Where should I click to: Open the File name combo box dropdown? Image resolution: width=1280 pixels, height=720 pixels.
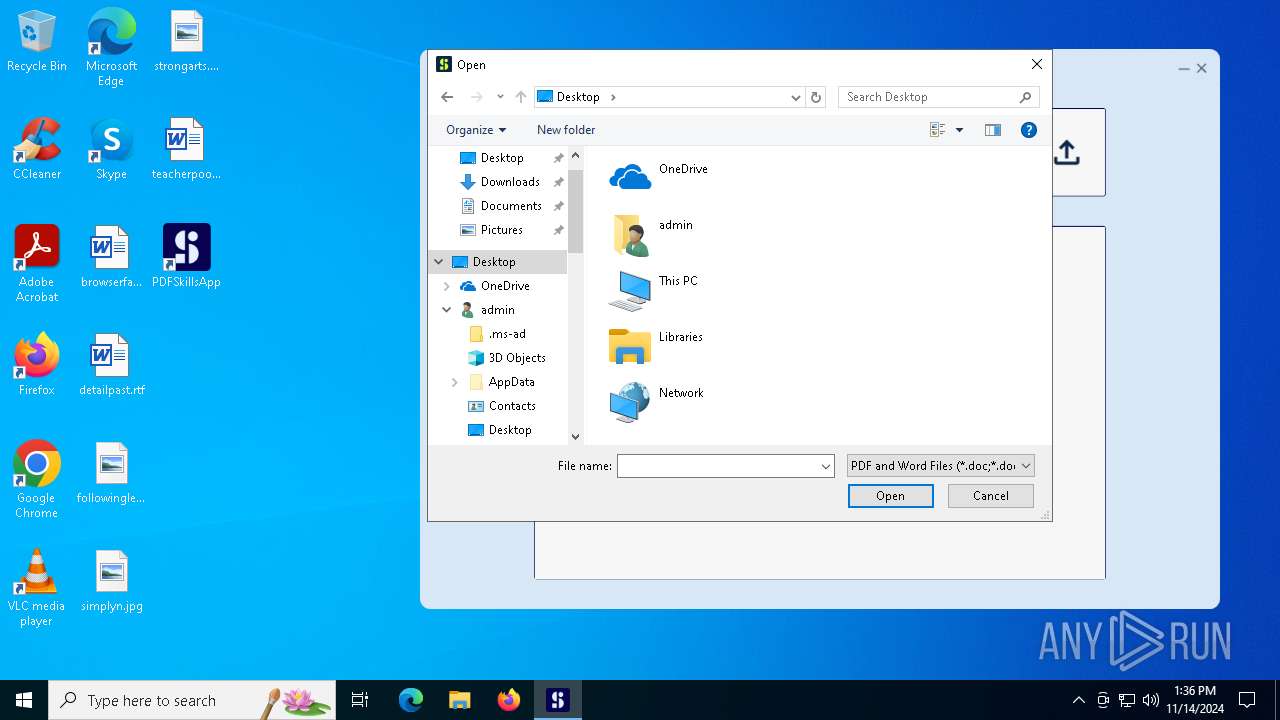tap(826, 466)
